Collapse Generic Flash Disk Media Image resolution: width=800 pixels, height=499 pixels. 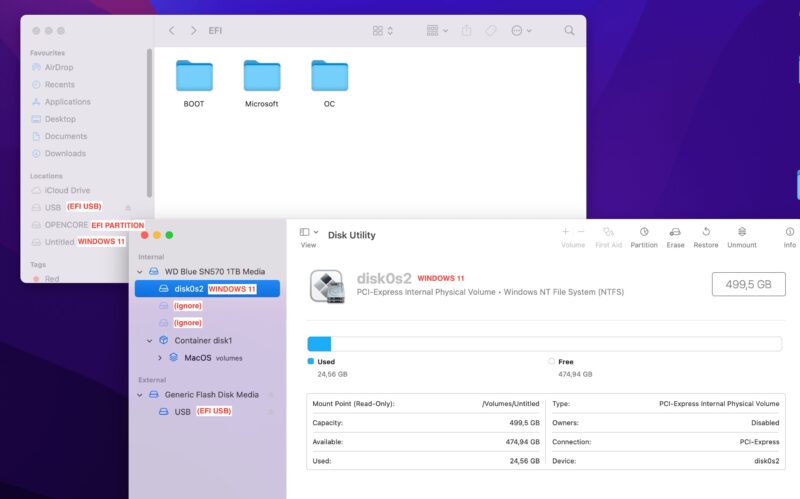click(140, 395)
